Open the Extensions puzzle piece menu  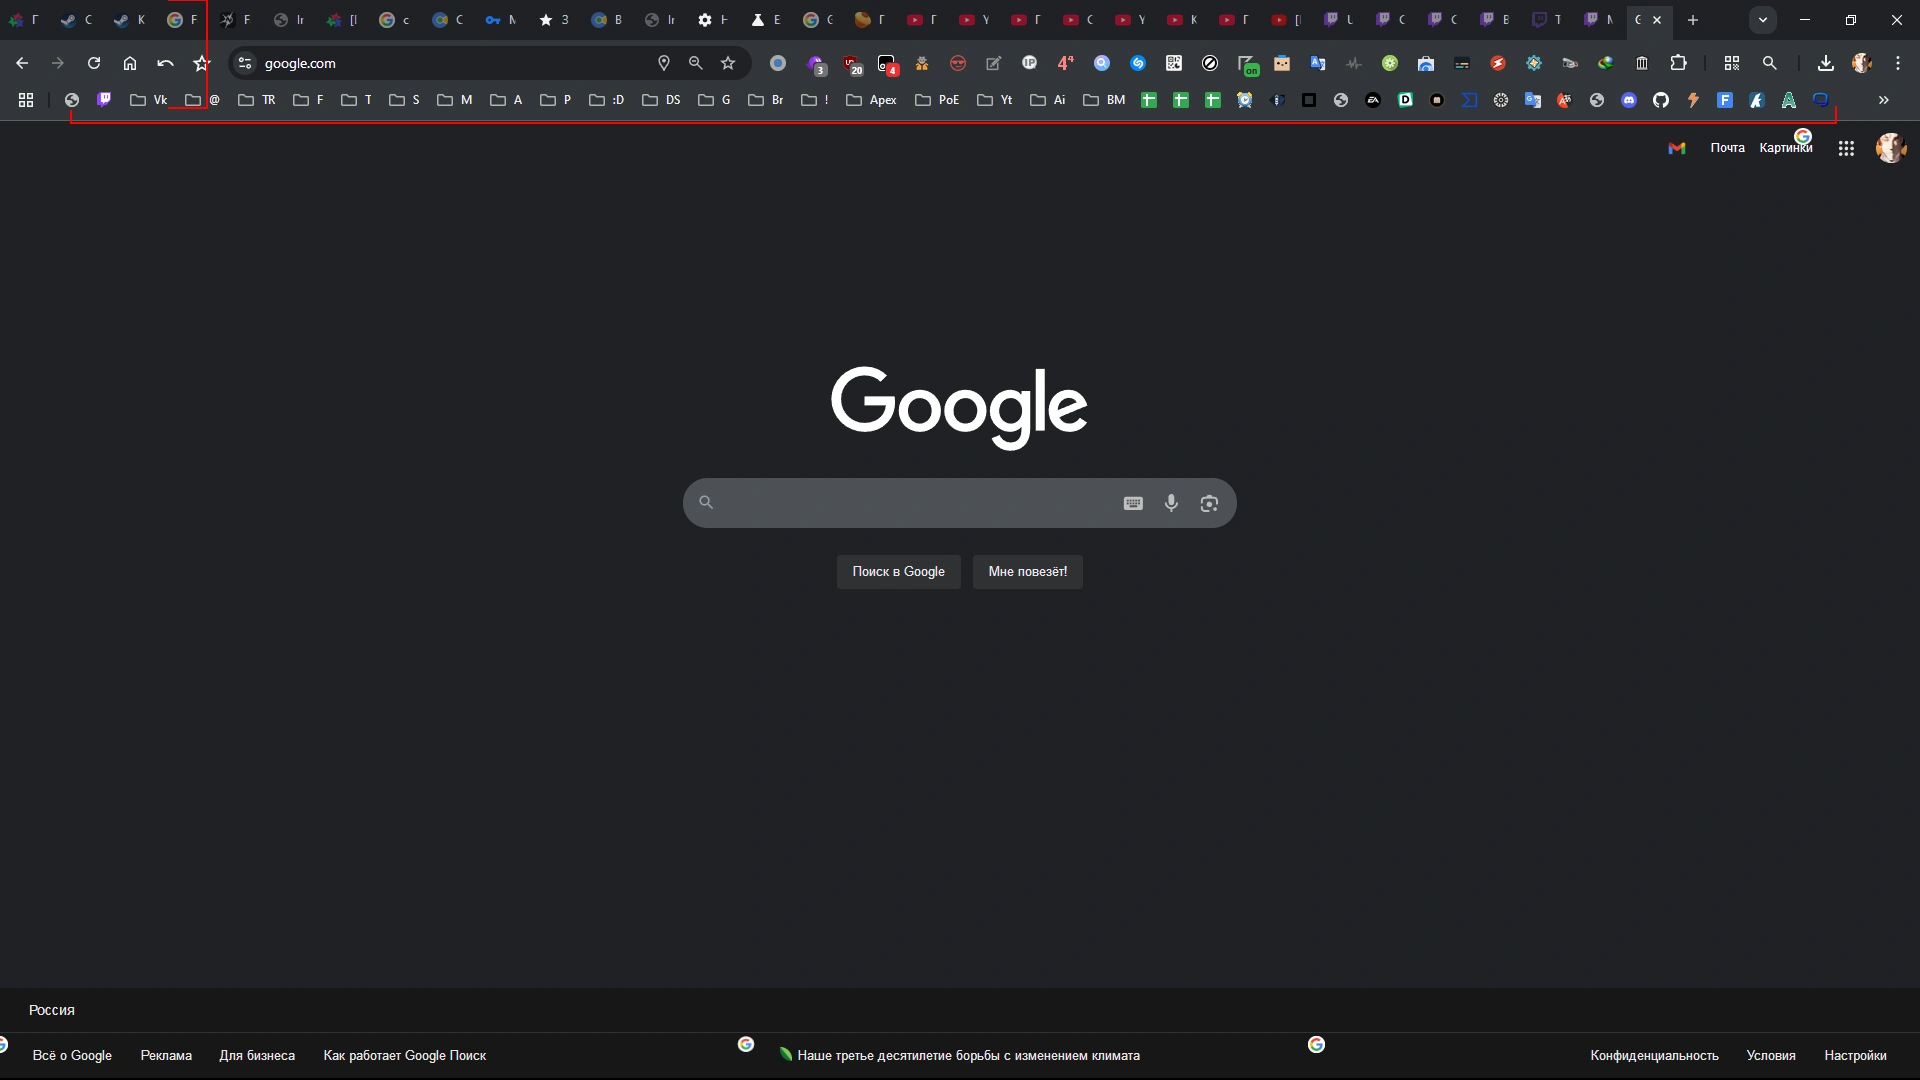tap(1679, 63)
